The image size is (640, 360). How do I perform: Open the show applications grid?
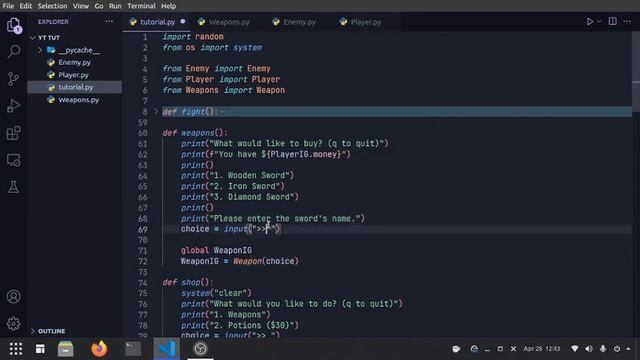pyautogui.click(x=16, y=349)
